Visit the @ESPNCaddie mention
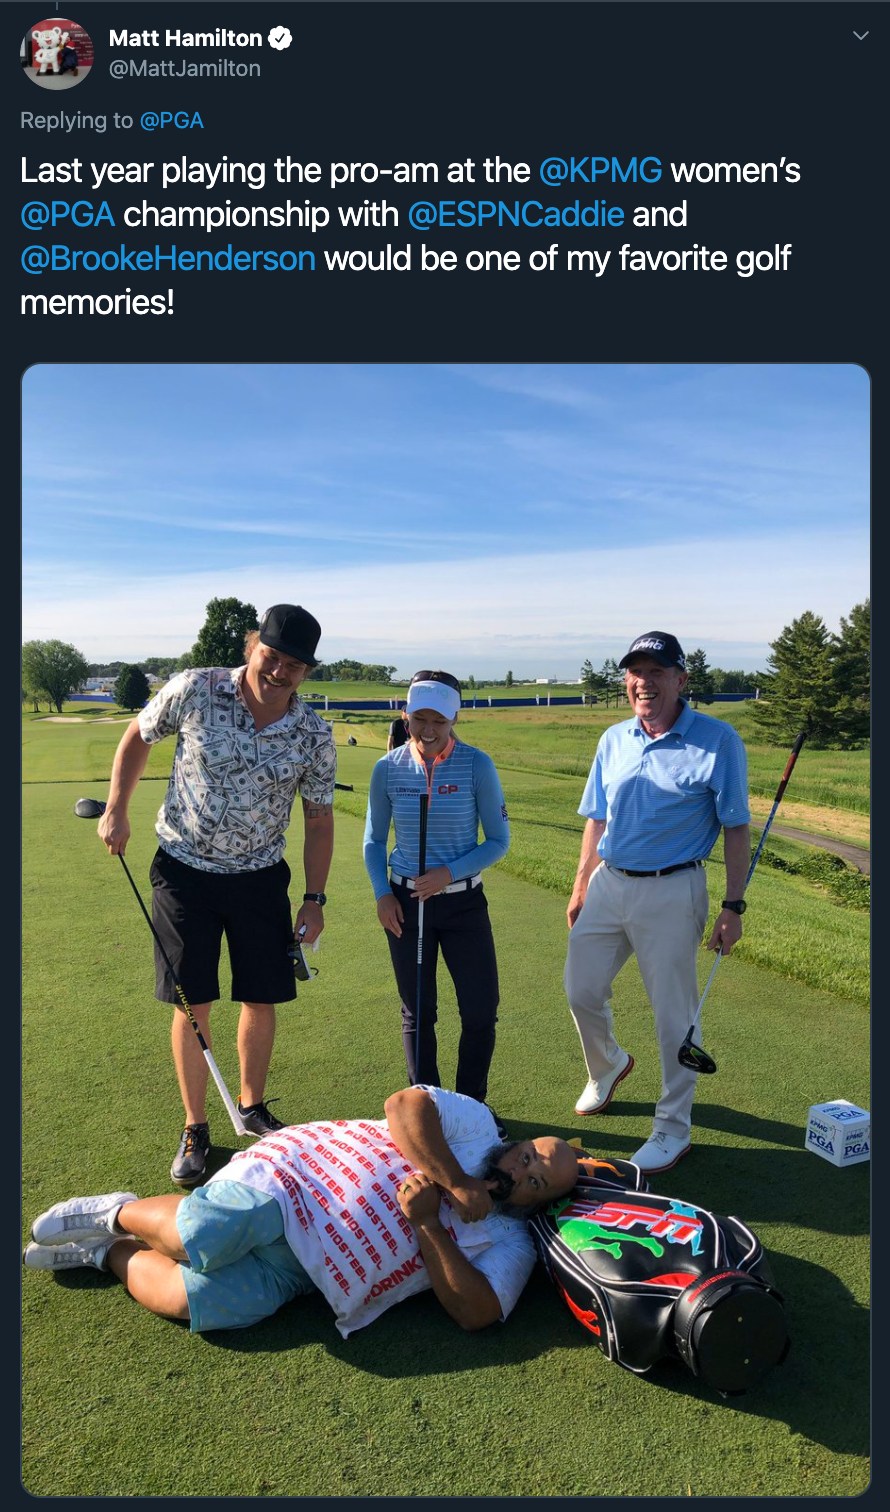 pyautogui.click(x=516, y=215)
